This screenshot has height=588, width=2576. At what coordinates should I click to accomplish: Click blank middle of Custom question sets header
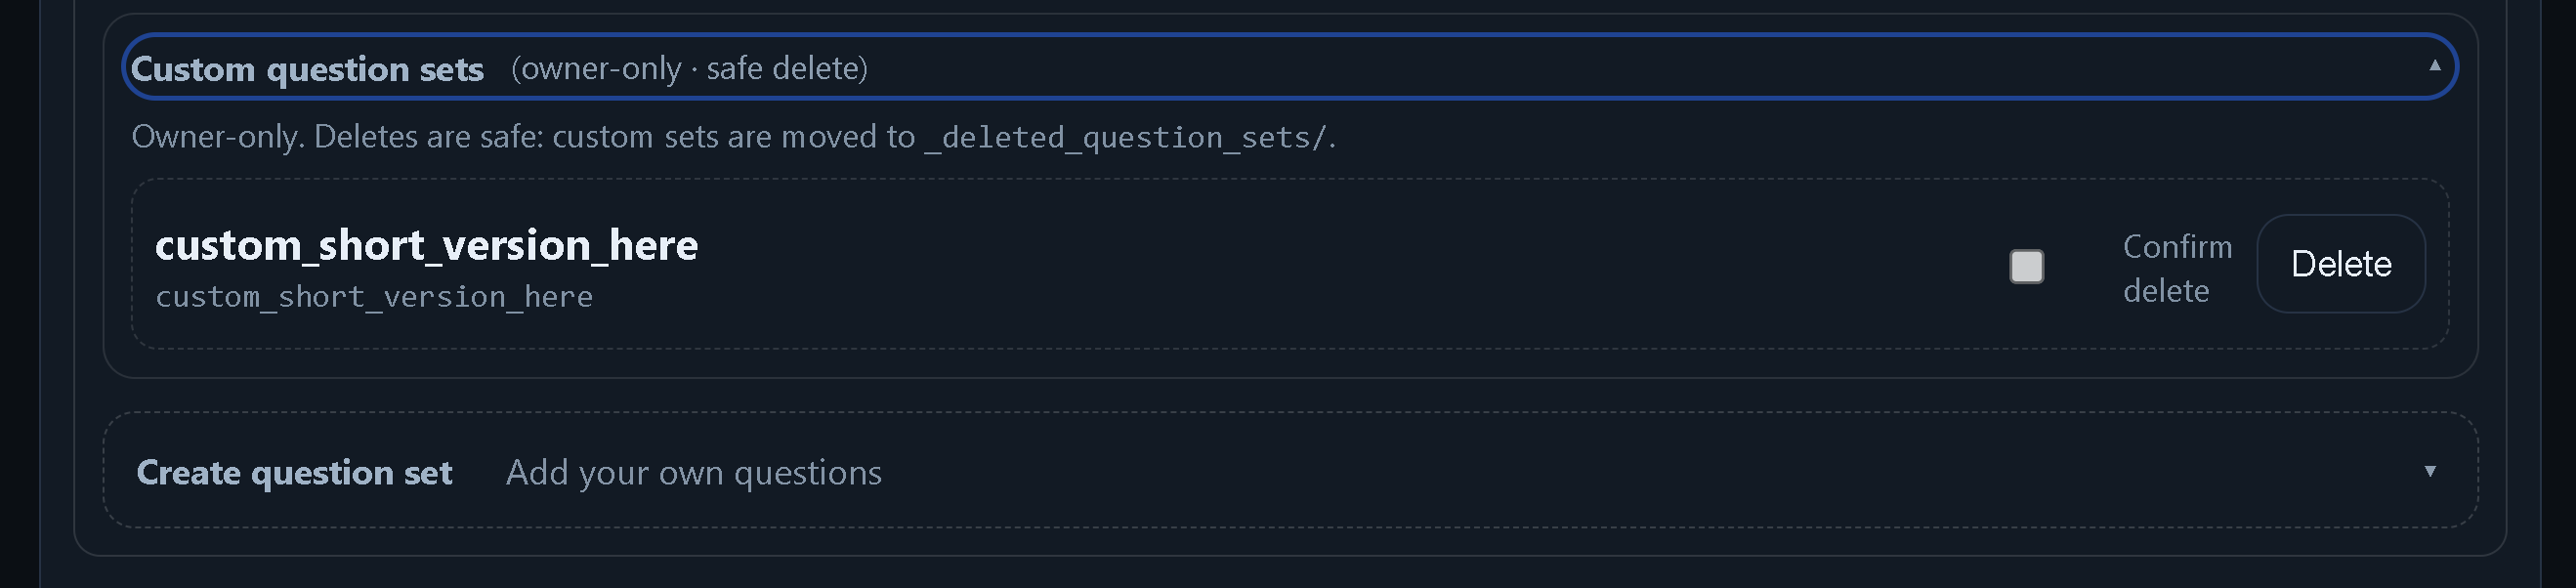point(1600,67)
